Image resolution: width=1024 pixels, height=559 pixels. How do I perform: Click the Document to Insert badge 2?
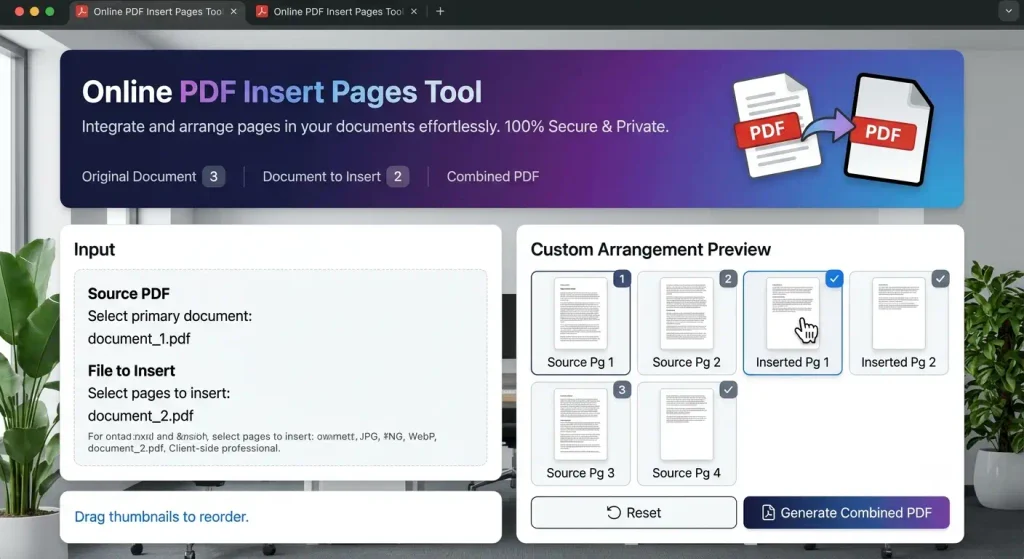click(398, 176)
